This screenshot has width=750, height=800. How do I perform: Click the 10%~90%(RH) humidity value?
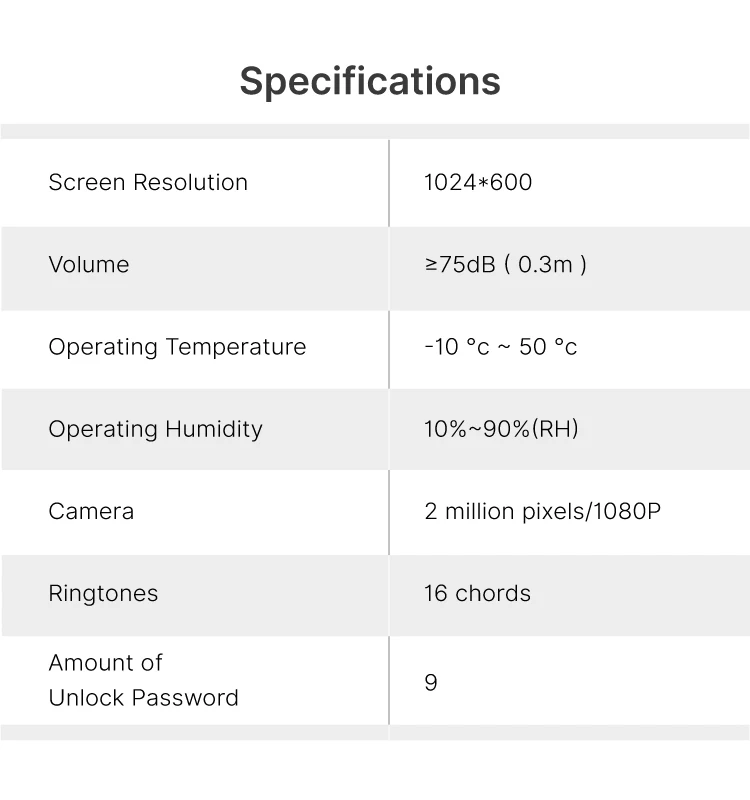coord(501,429)
